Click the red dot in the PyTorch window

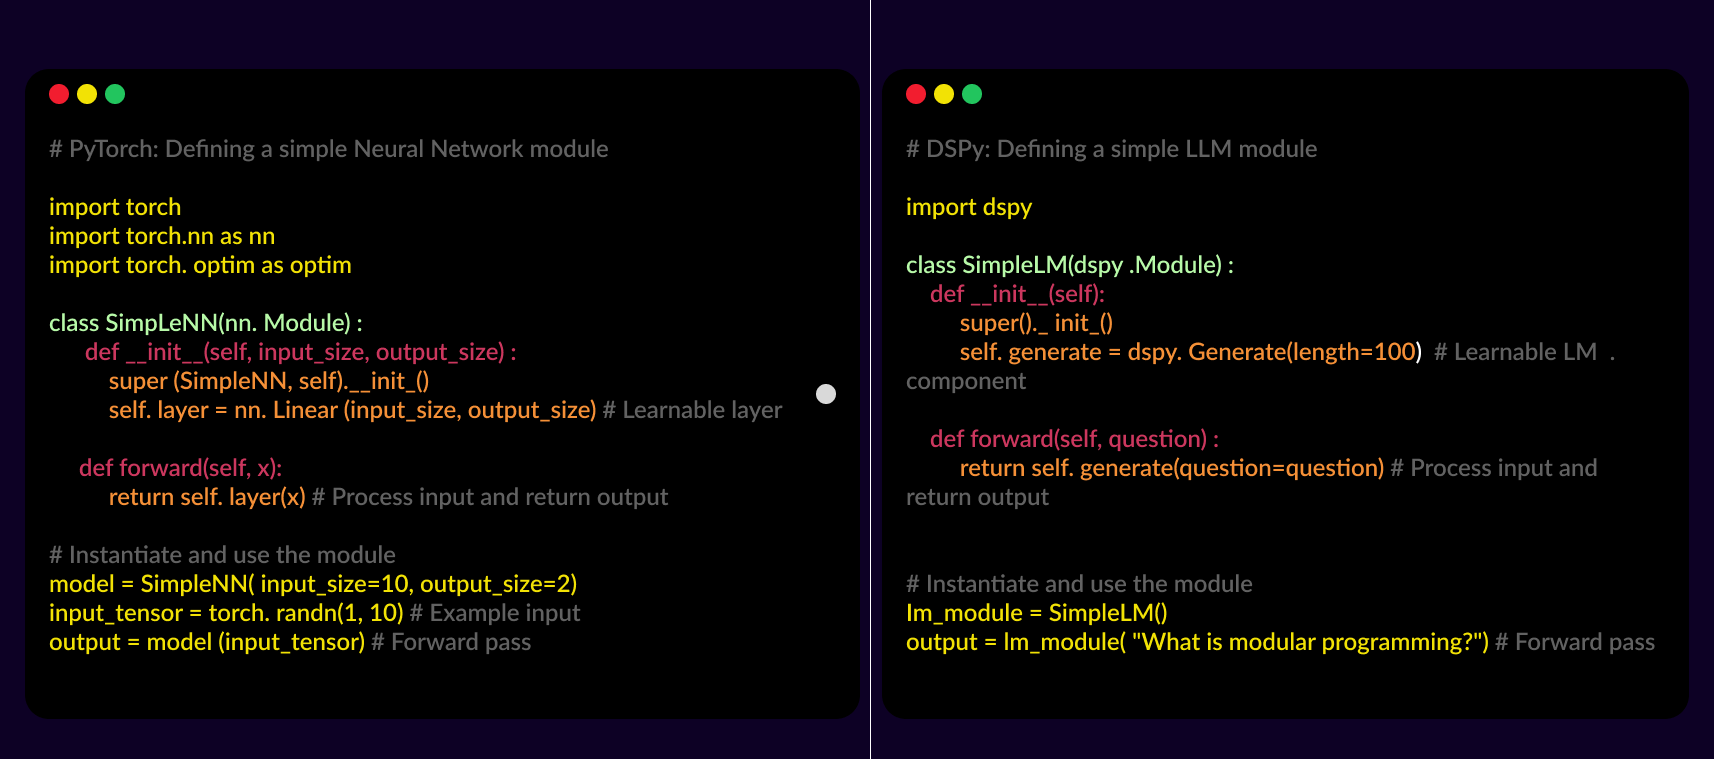click(x=59, y=94)
